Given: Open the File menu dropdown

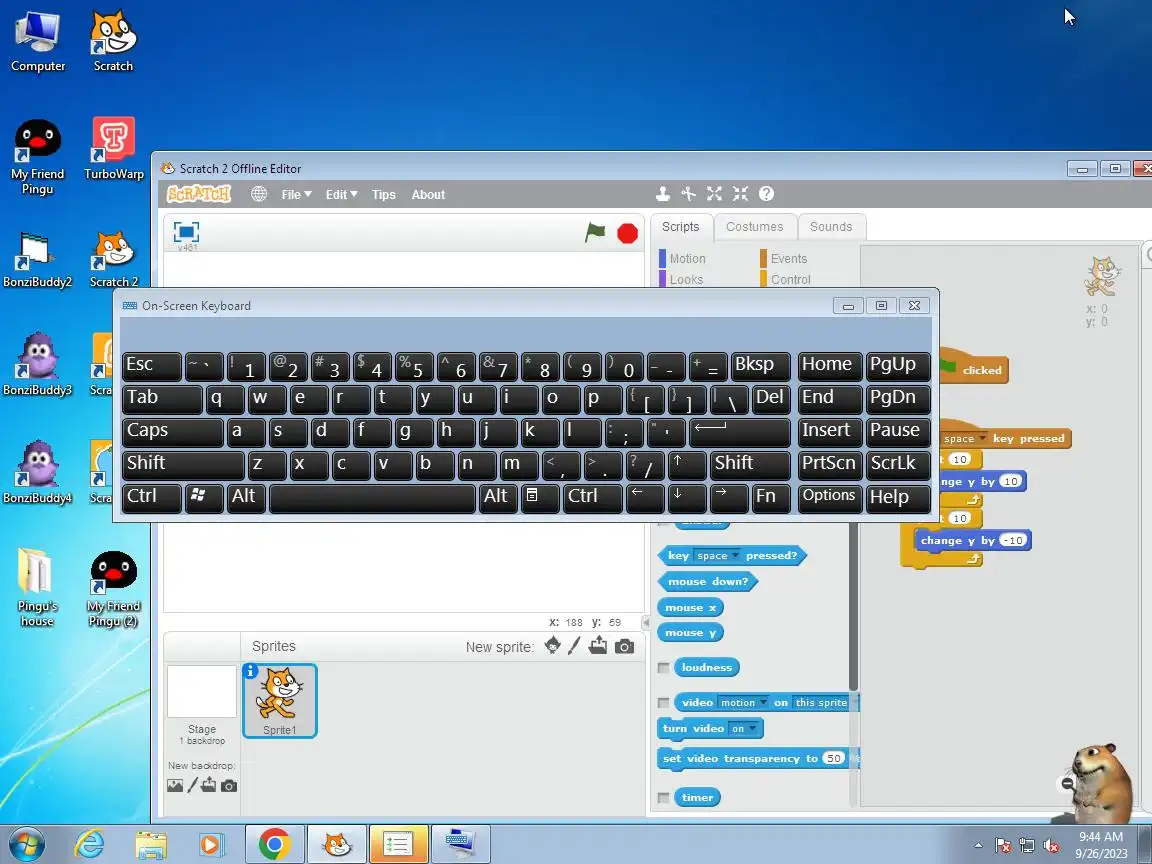Looking at the screenshot, I should pyautogui.click(x=296, y=195).
